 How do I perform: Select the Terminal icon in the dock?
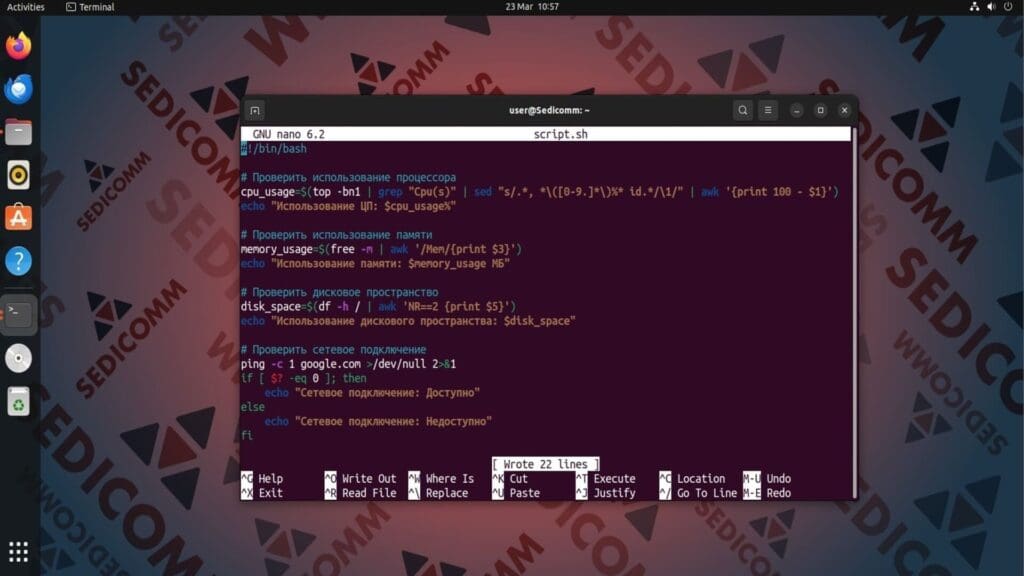coord(18,312)
